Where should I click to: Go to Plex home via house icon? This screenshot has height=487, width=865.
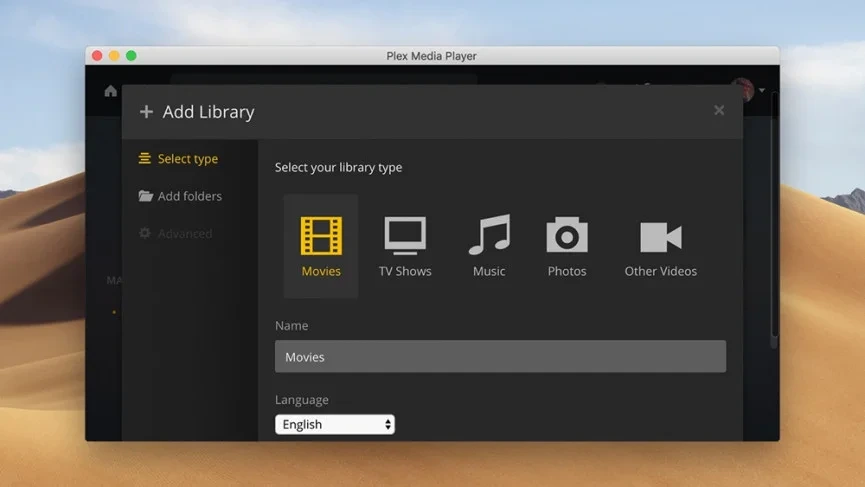point(110,91)
